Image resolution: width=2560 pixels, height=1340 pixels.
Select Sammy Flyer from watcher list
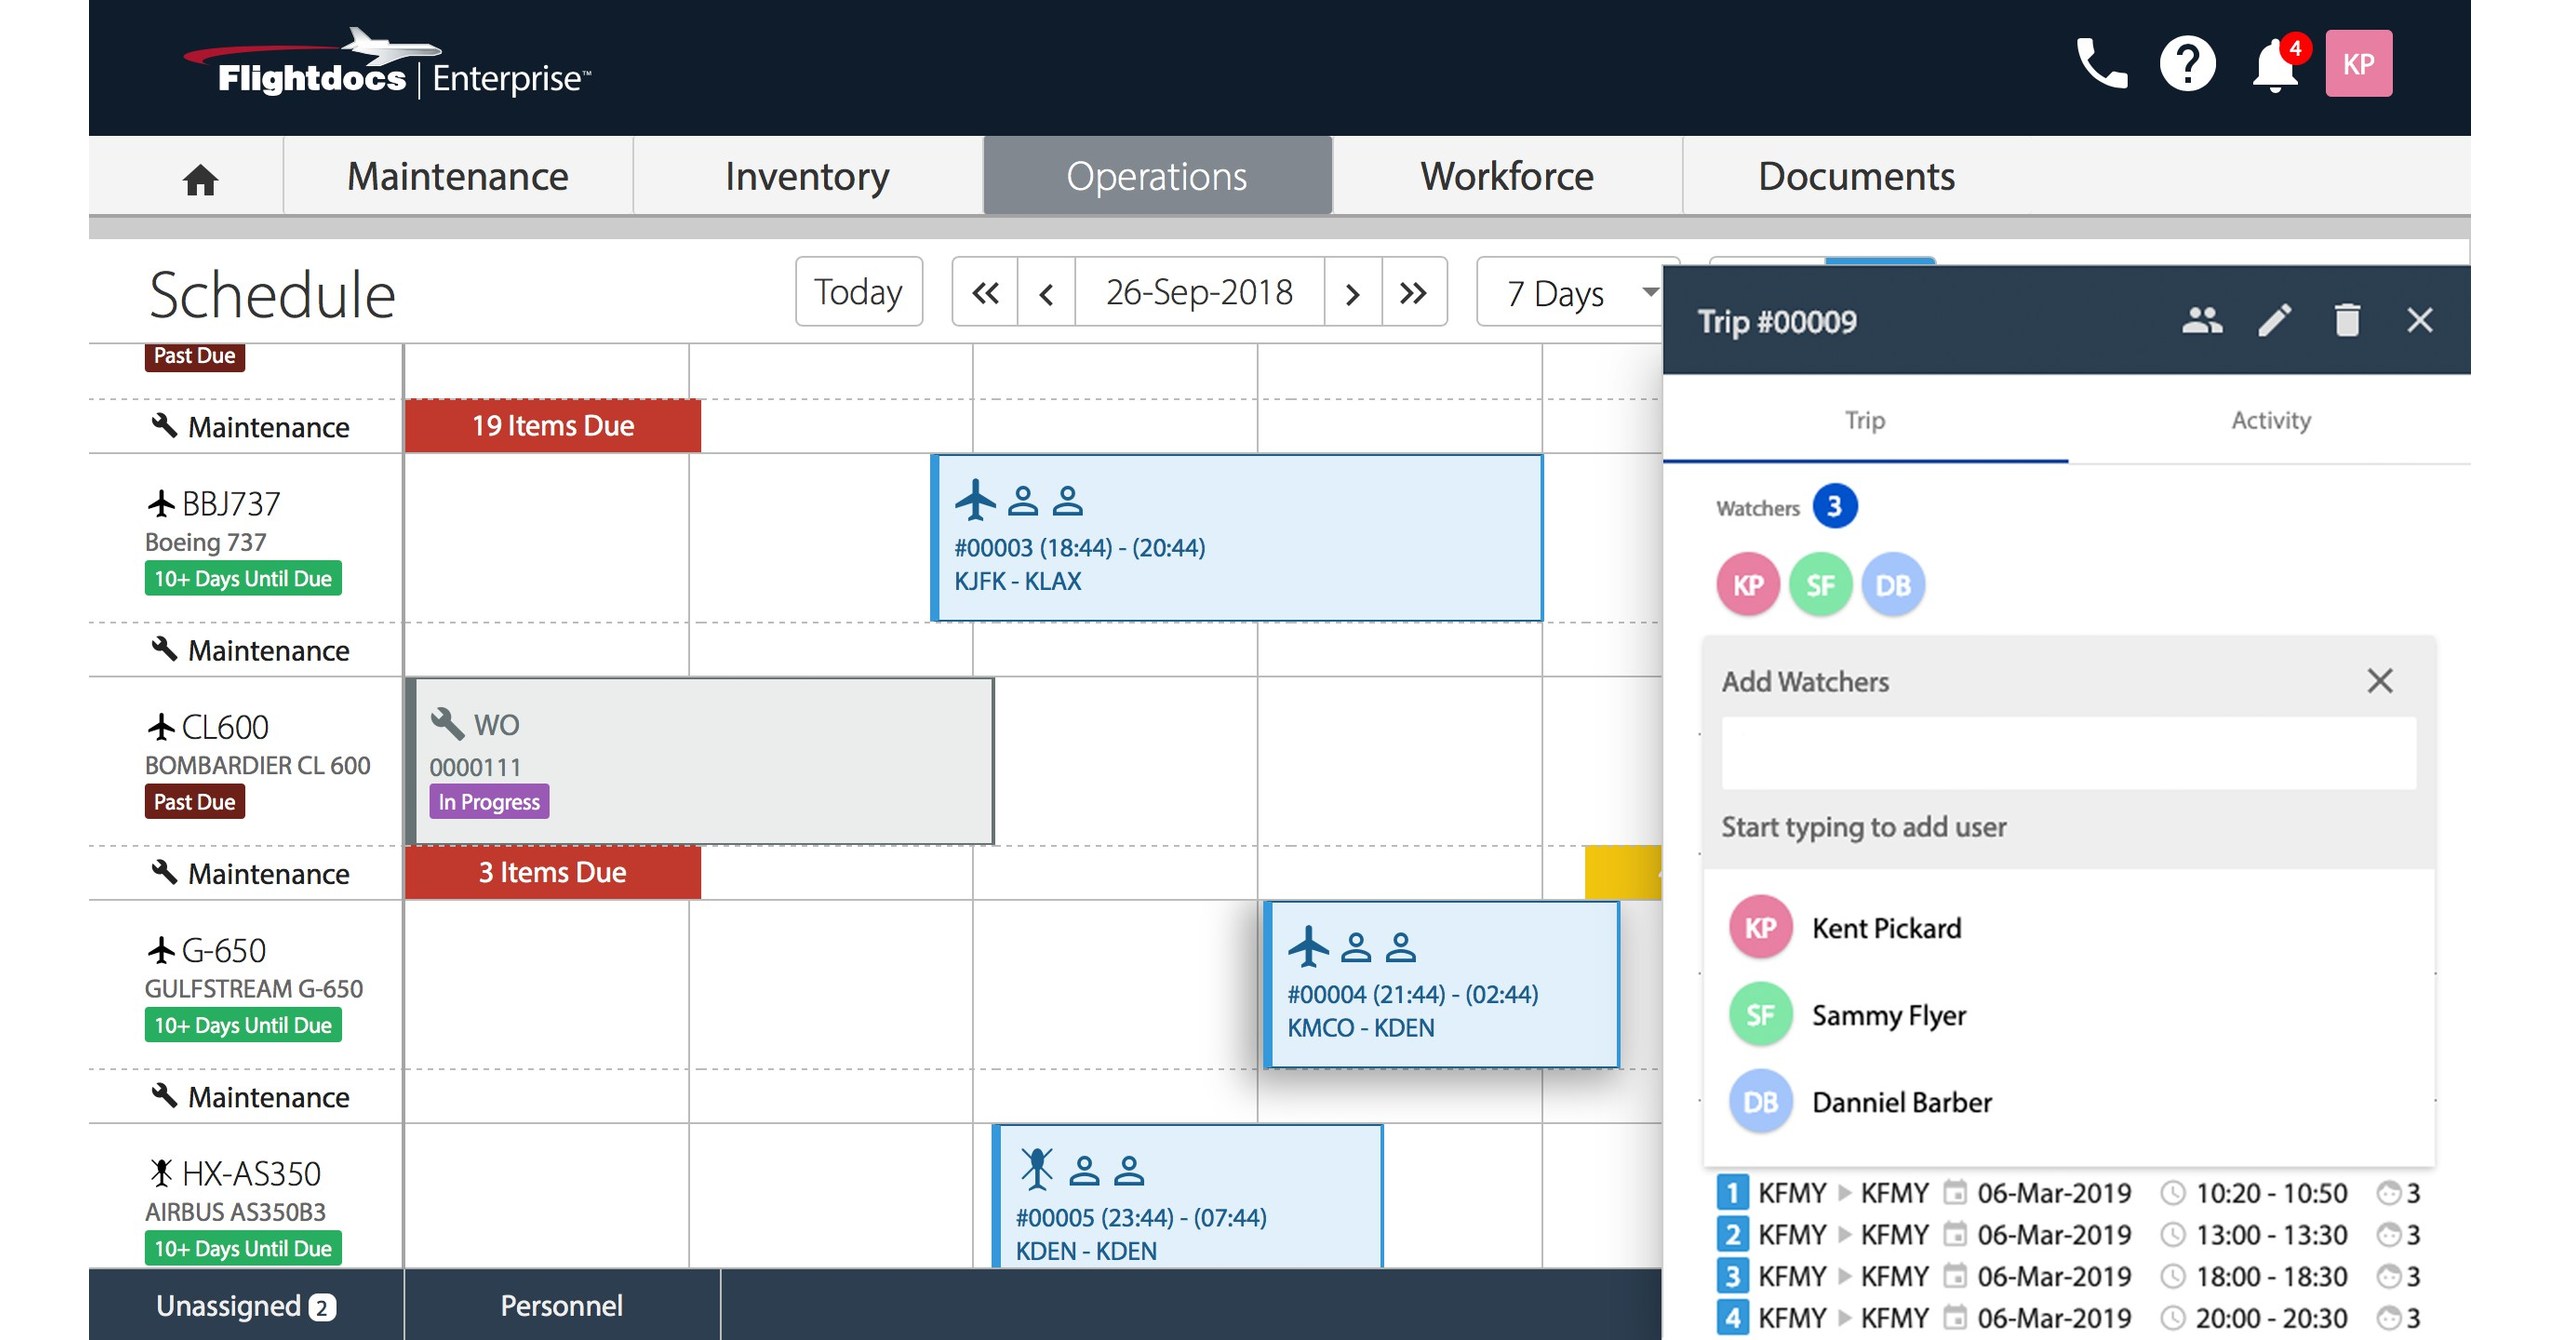coord(1888,1015)
